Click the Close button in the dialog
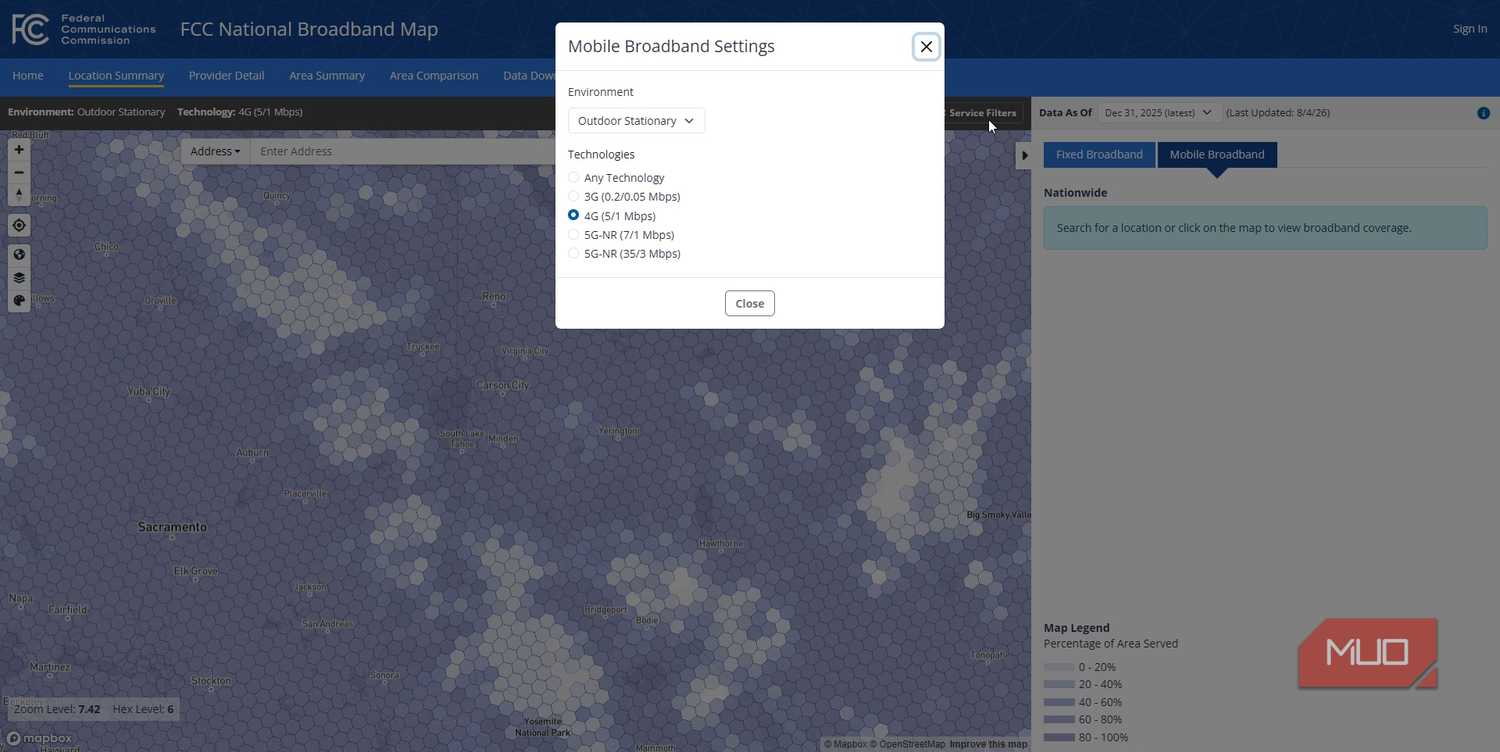 coord(750,304)
